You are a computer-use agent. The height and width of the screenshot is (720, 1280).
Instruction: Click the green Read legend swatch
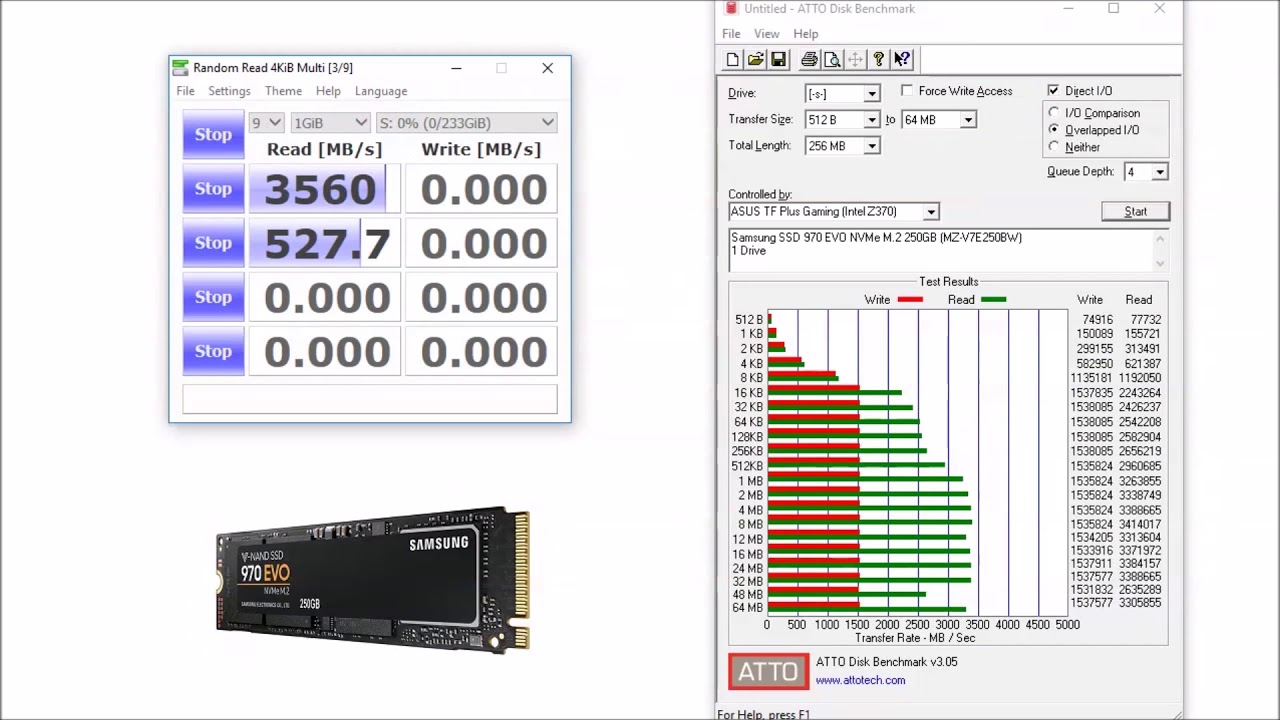tap(993, 300)
